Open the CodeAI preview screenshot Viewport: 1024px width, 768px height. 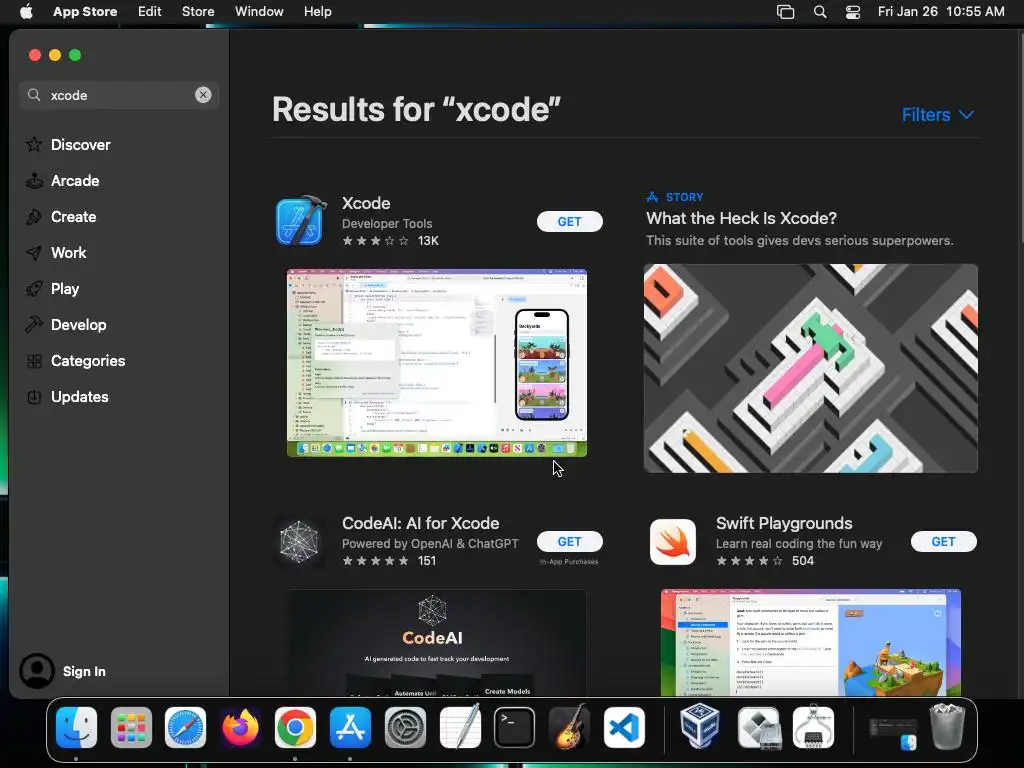(437, 643)
